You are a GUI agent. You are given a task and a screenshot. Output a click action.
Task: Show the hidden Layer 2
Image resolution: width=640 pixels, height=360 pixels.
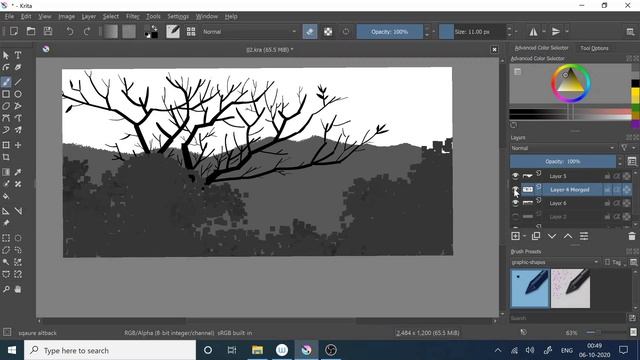click(x=516, y=216)
